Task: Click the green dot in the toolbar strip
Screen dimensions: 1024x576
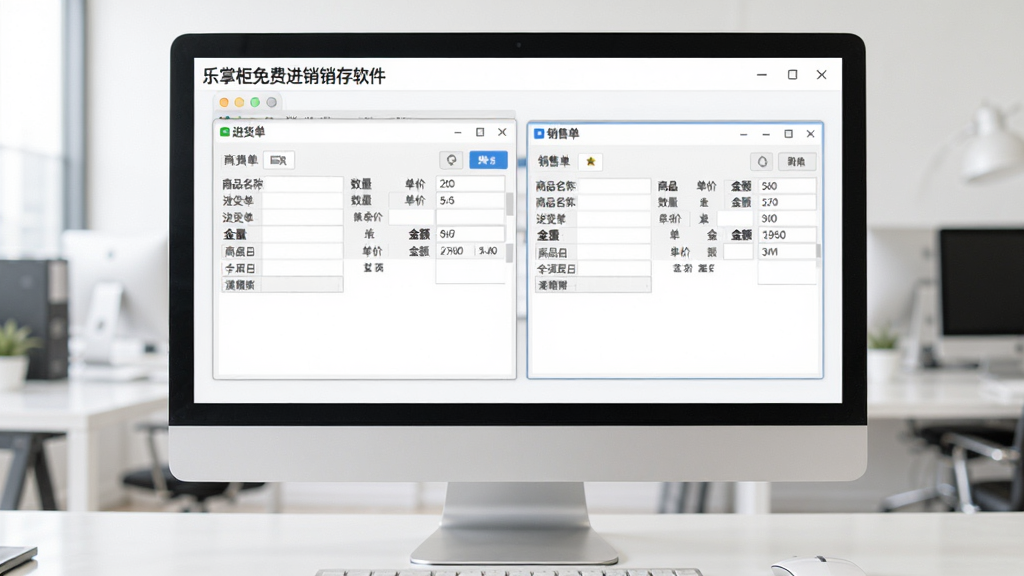Action: [x=255, y=103]
